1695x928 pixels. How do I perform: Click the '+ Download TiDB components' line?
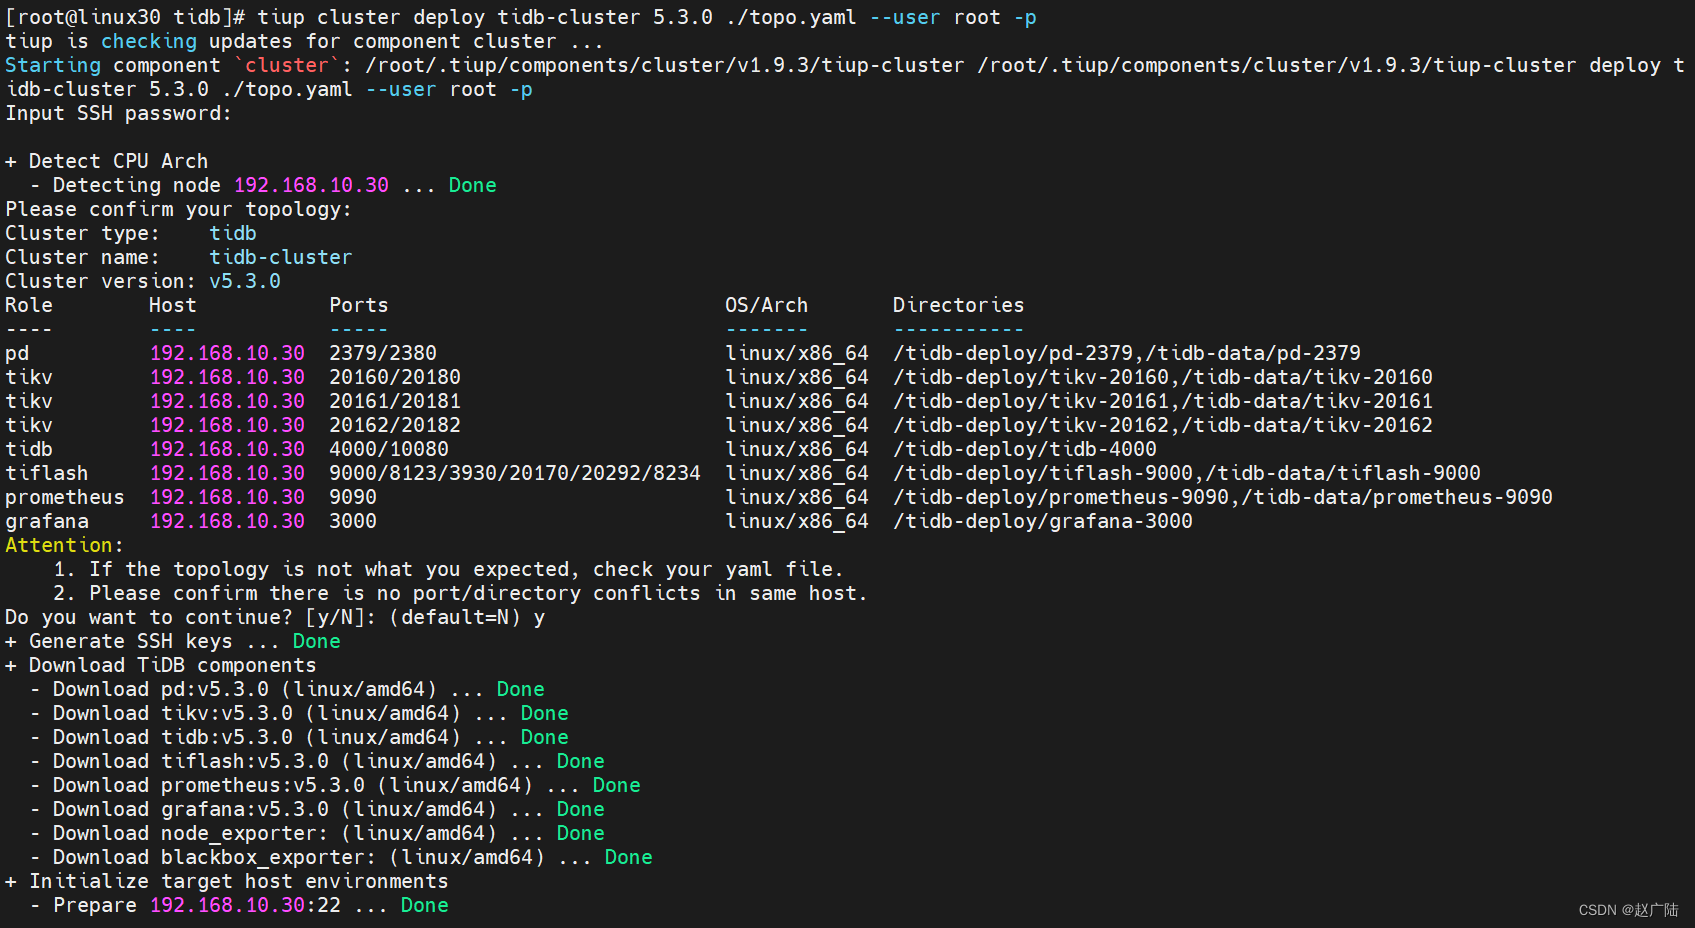point(161,665)
